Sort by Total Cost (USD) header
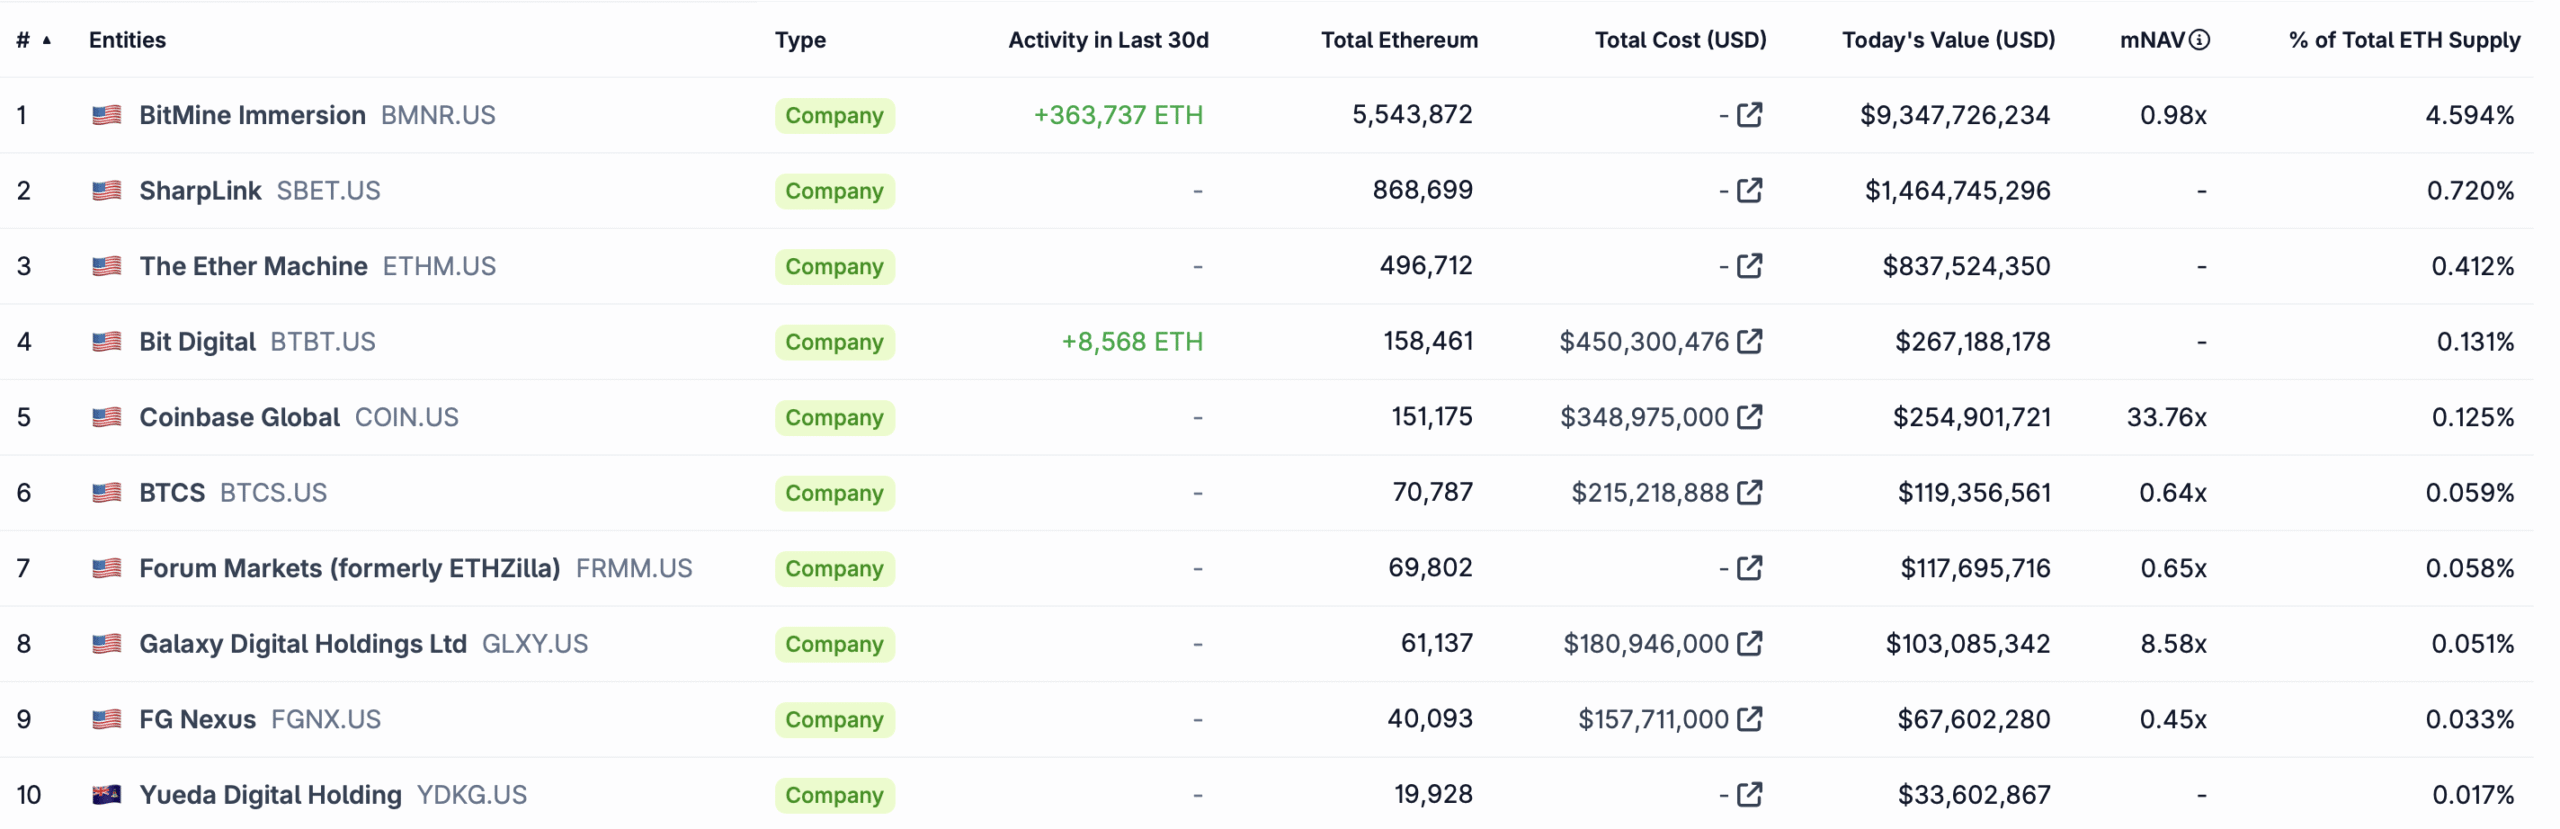The image size is (2560, 829). pyautogui.click(x=1680, y=40)
